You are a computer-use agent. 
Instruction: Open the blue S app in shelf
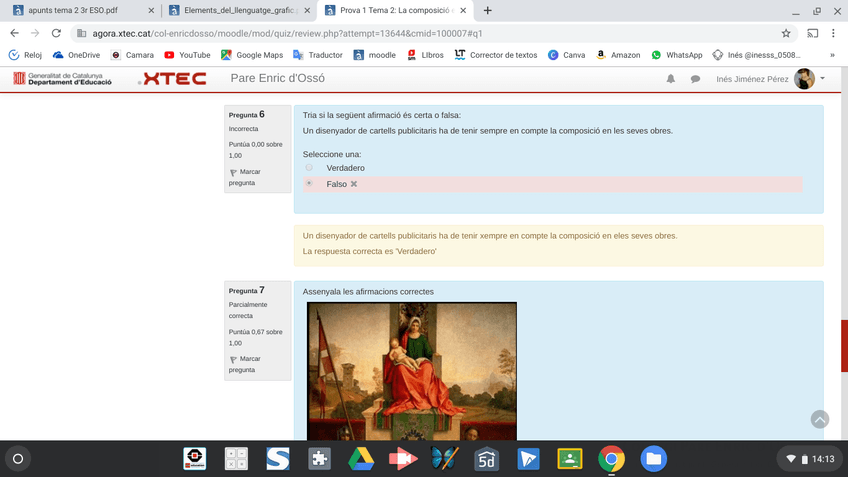click(x=277, y=459)
